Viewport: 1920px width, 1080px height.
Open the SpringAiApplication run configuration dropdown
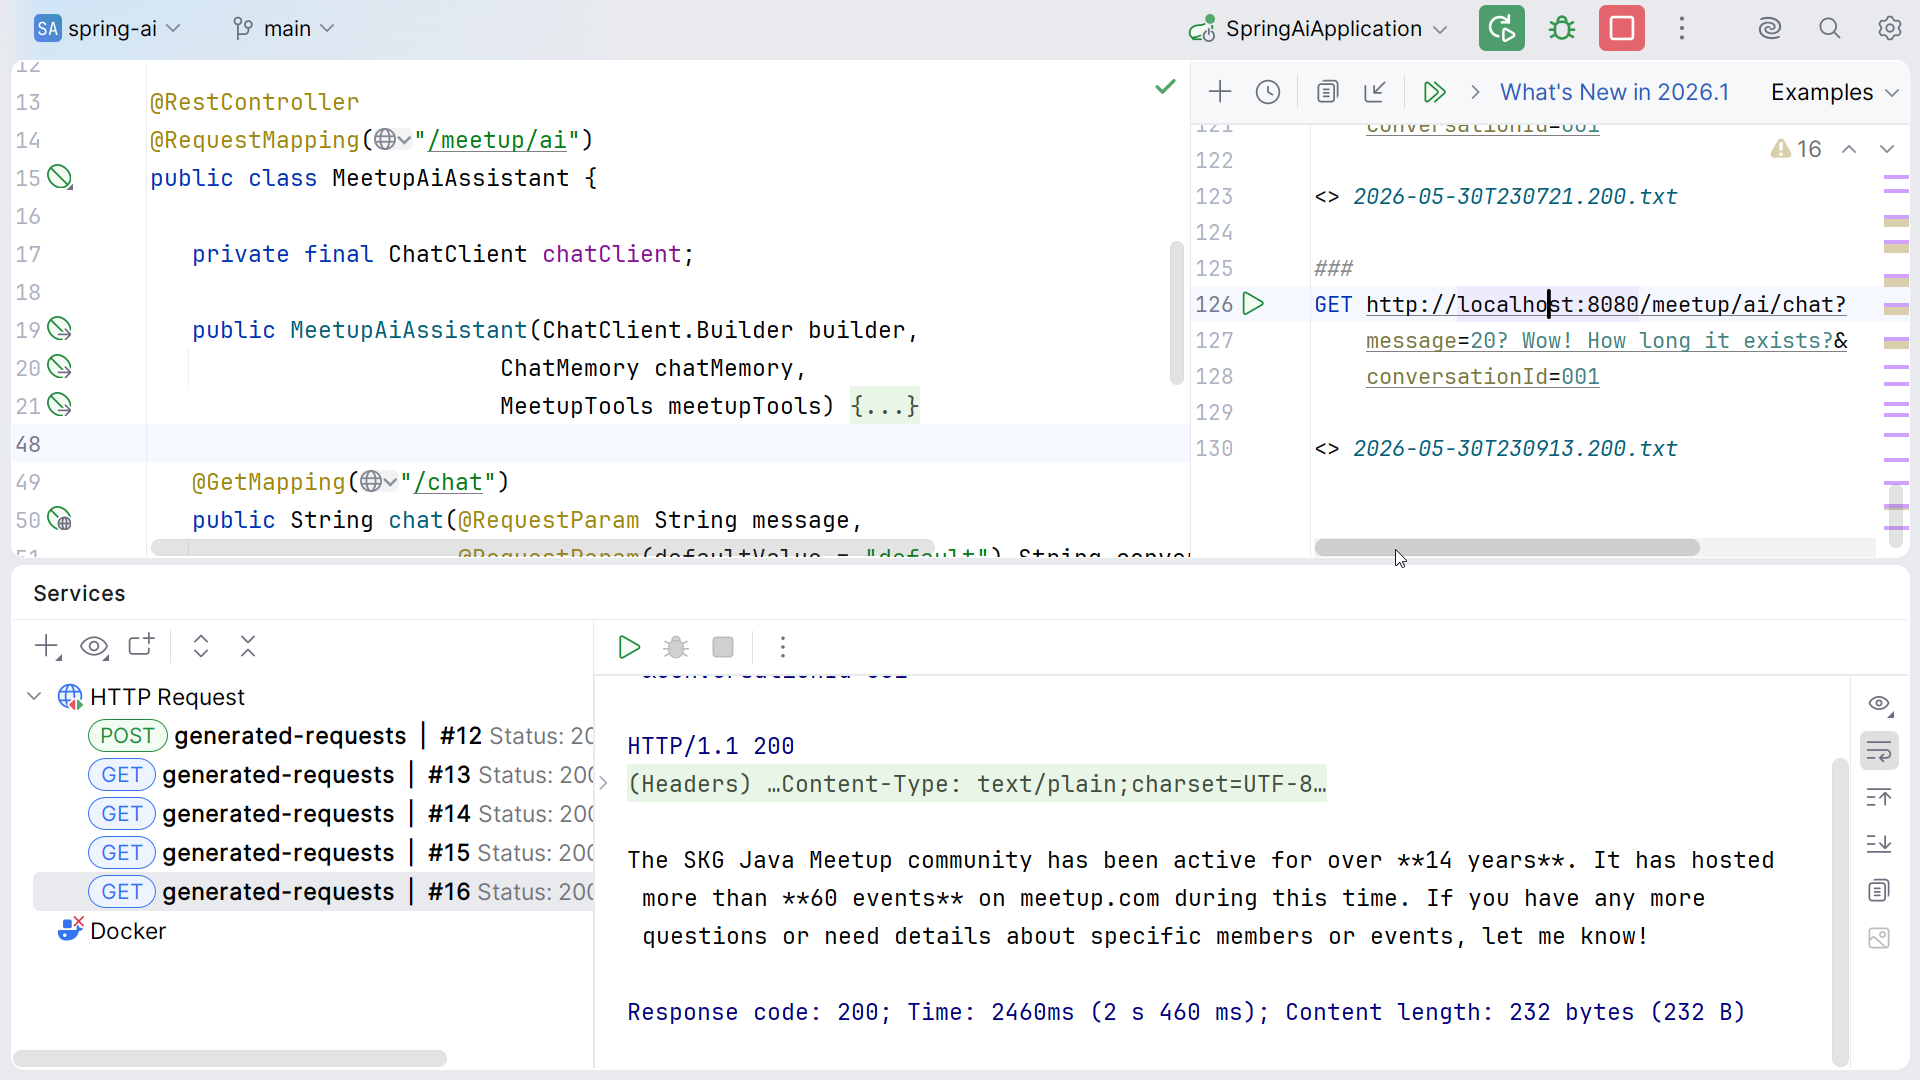click(1319, 28)
